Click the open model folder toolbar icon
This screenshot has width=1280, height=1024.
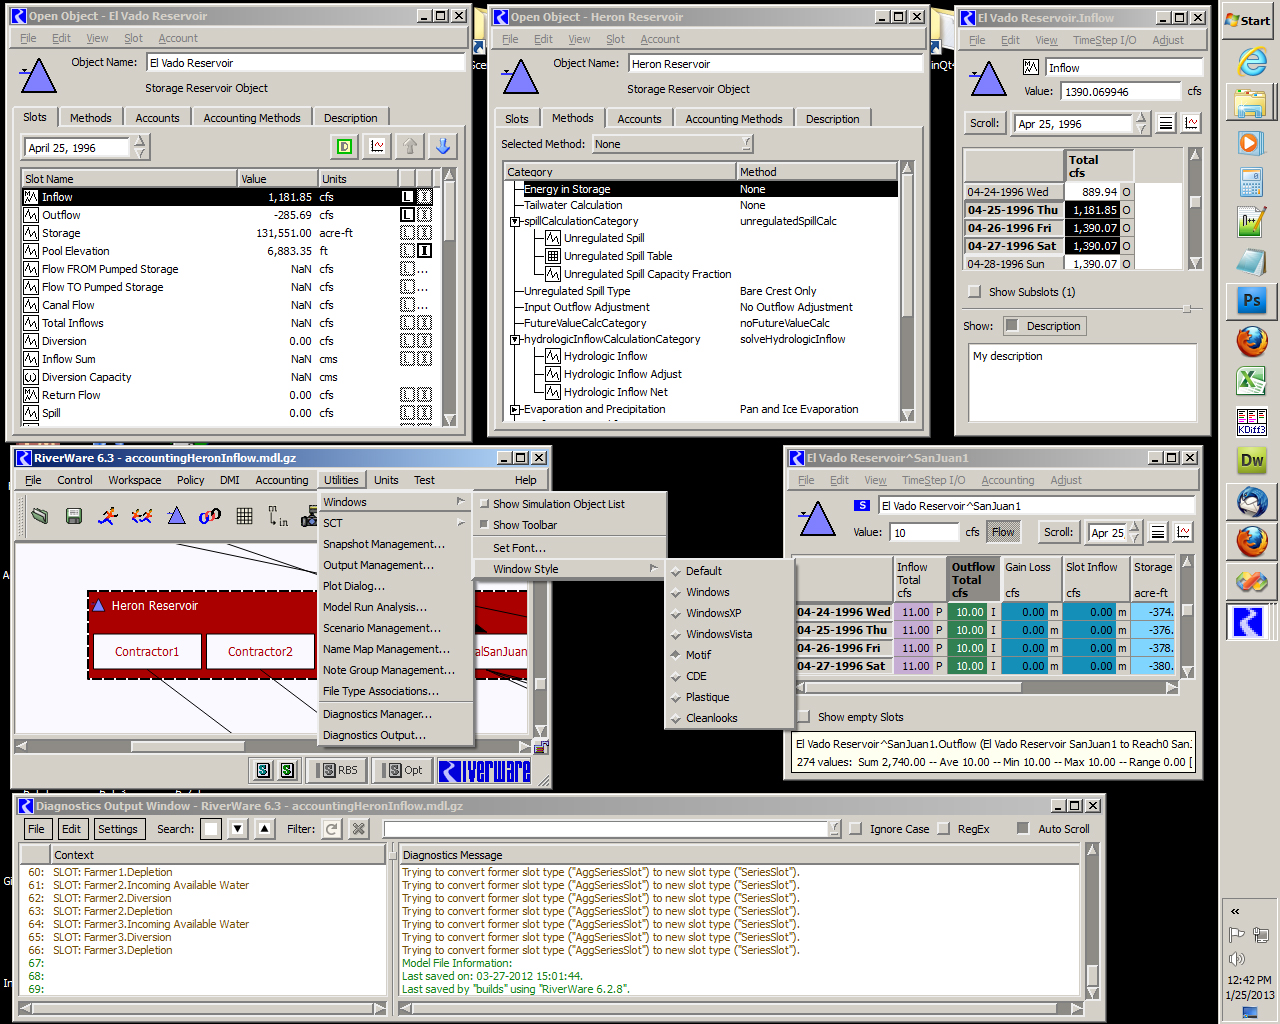[39, 516]
